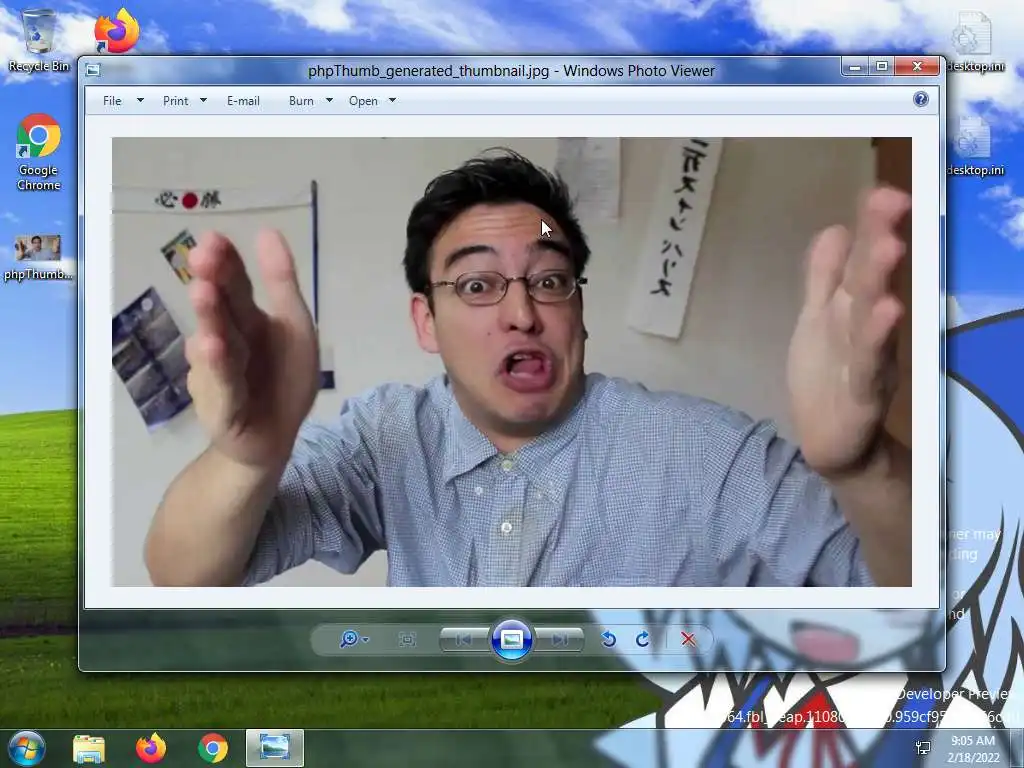
Task: Open the zoom slider dropdown arrow
Action: (x=365, y=639)
